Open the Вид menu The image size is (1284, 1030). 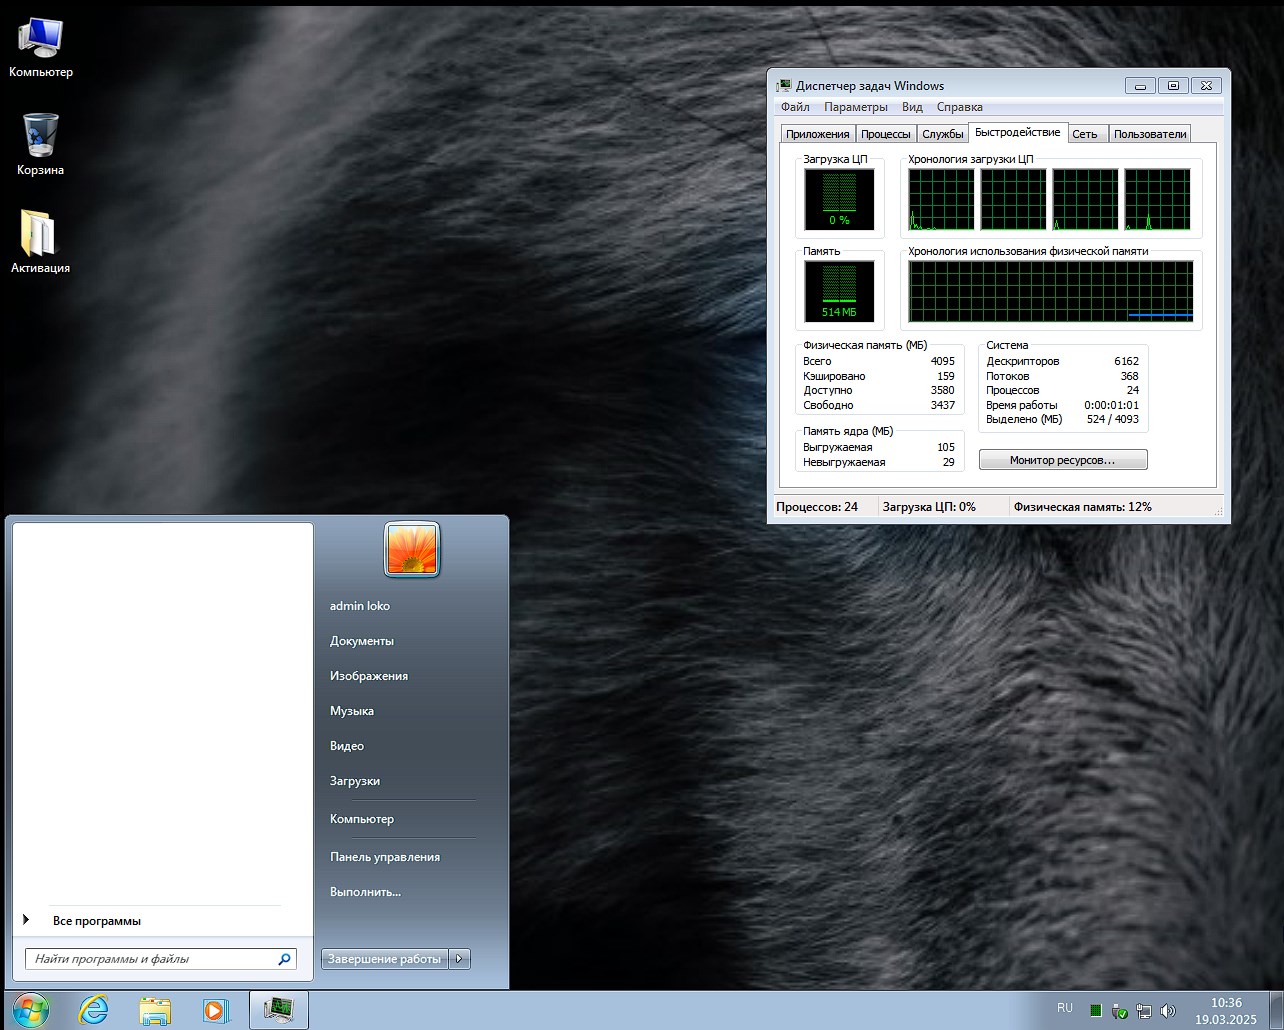point(912,107)
